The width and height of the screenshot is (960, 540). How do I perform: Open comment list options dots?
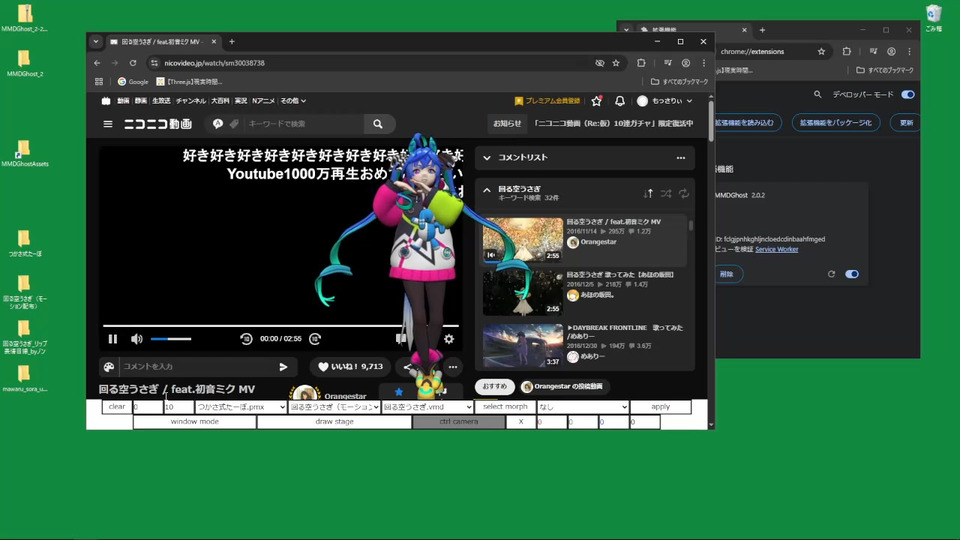click(x=681, y=158)
